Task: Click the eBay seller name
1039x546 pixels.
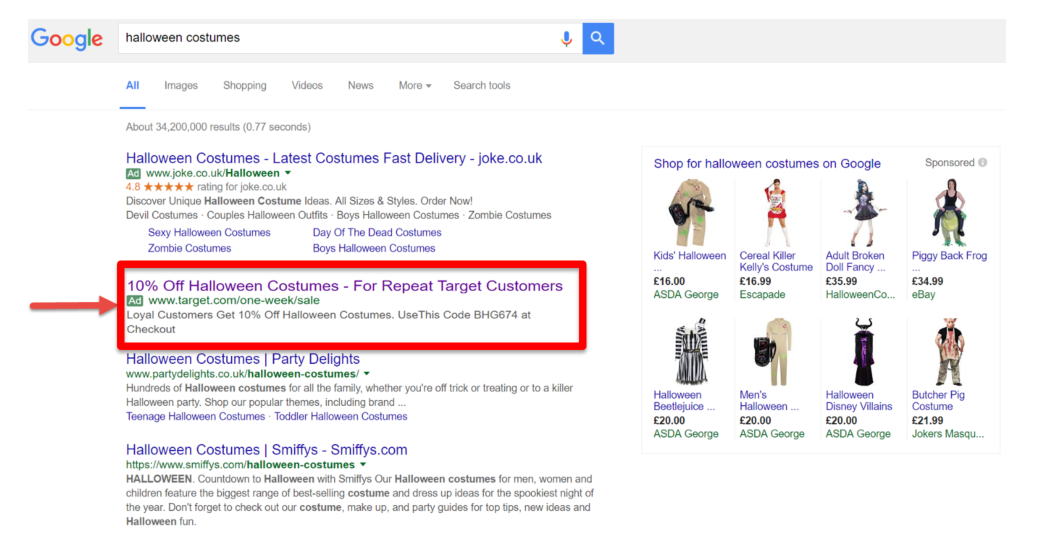Action: point(923,295)
